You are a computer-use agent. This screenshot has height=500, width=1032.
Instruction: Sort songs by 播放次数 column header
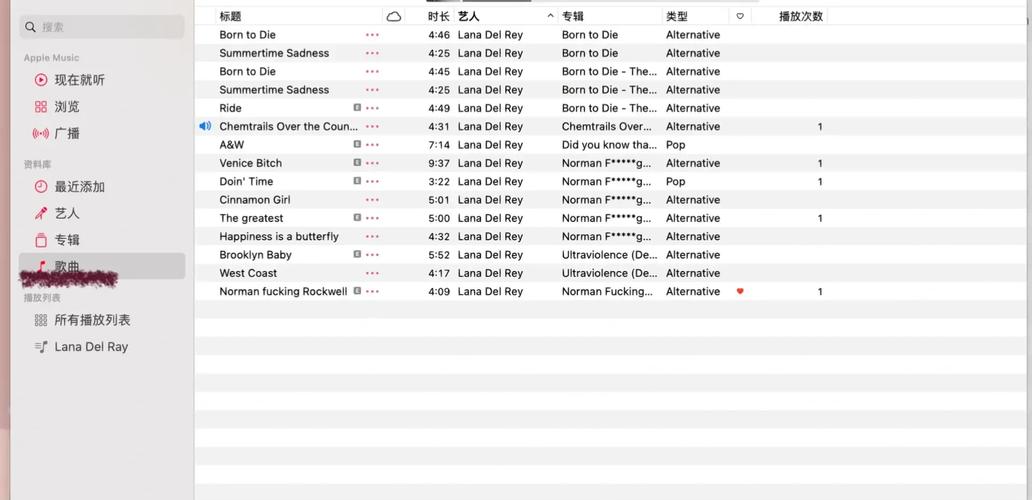pyautogui.click(x=801, y=16)
